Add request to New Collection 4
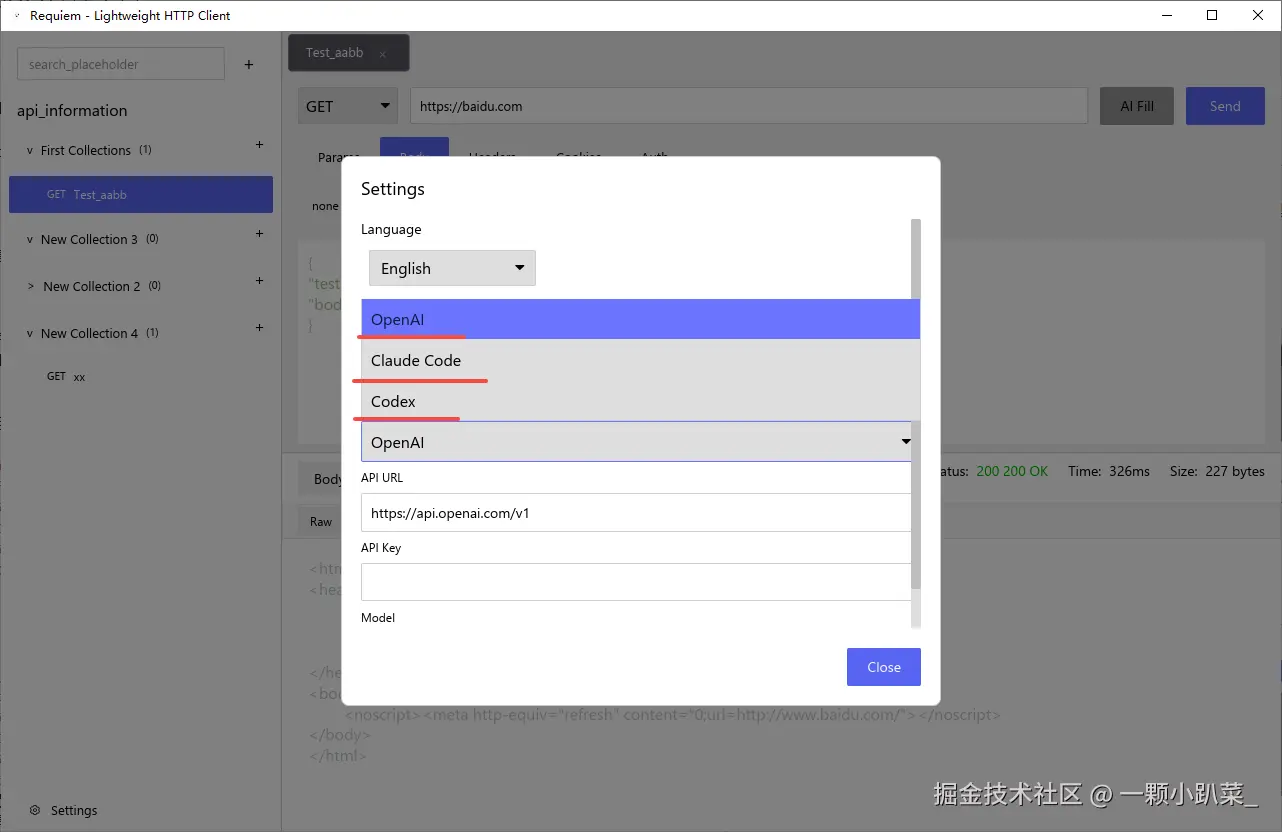 (259, 328)
